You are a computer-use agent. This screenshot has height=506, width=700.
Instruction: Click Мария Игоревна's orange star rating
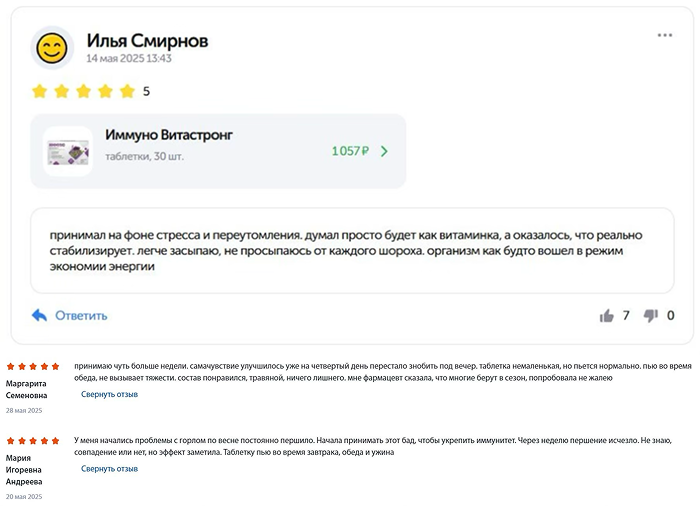33,441
